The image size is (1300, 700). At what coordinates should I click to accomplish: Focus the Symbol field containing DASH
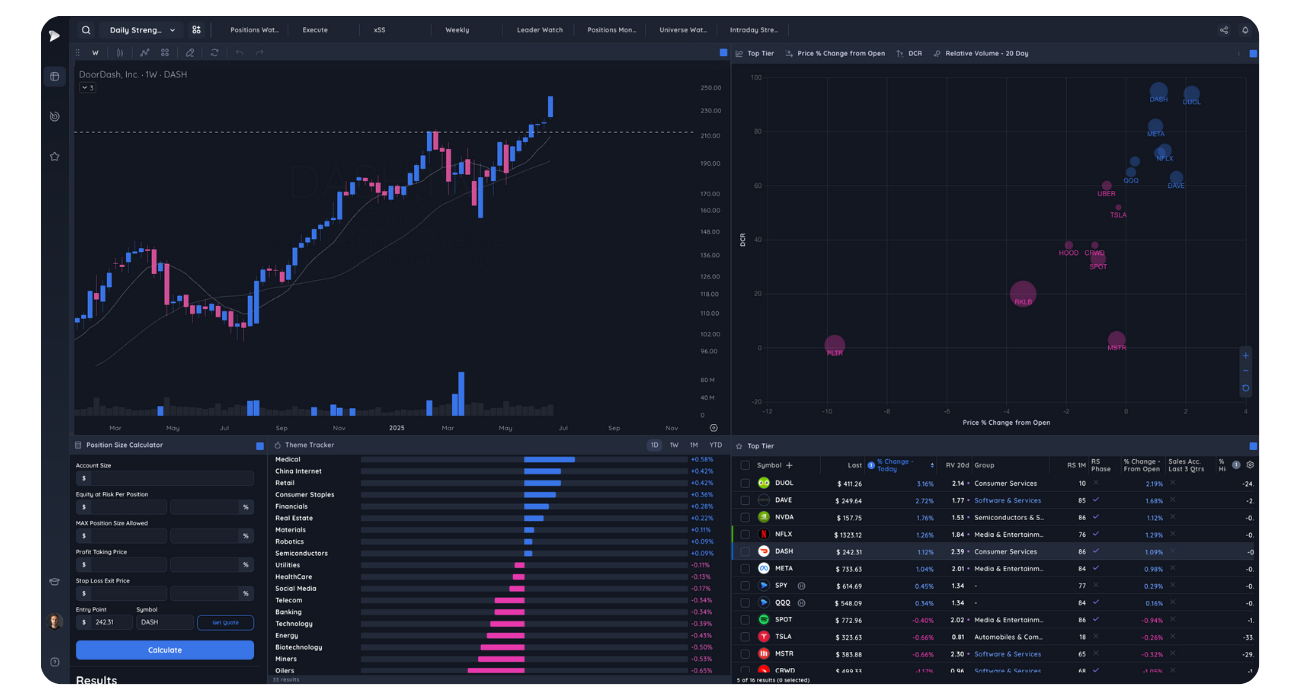pyautogui.click(x=165, y=622)
